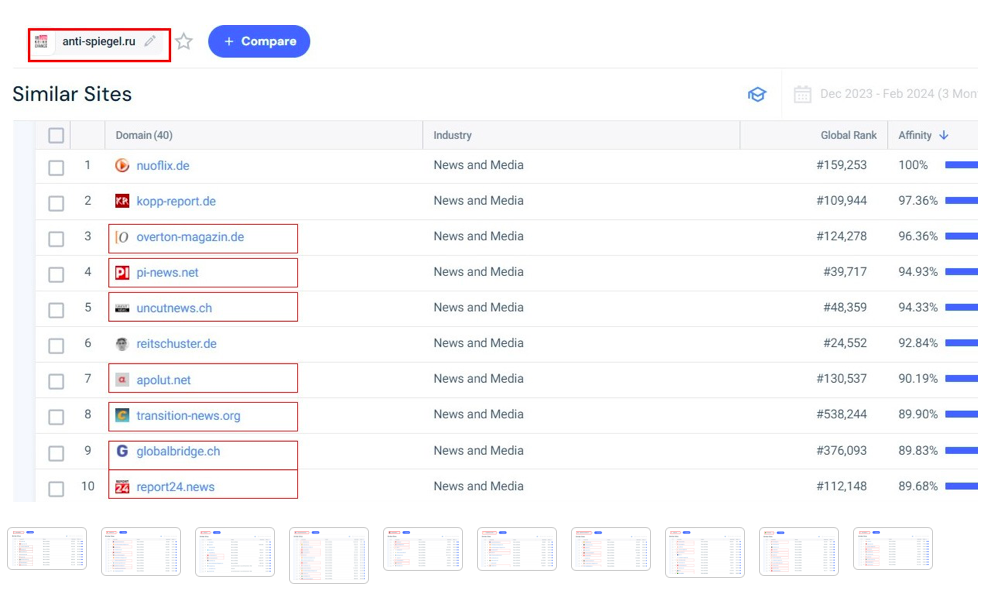Visit the transition-news.org domain link

point(188,416)
